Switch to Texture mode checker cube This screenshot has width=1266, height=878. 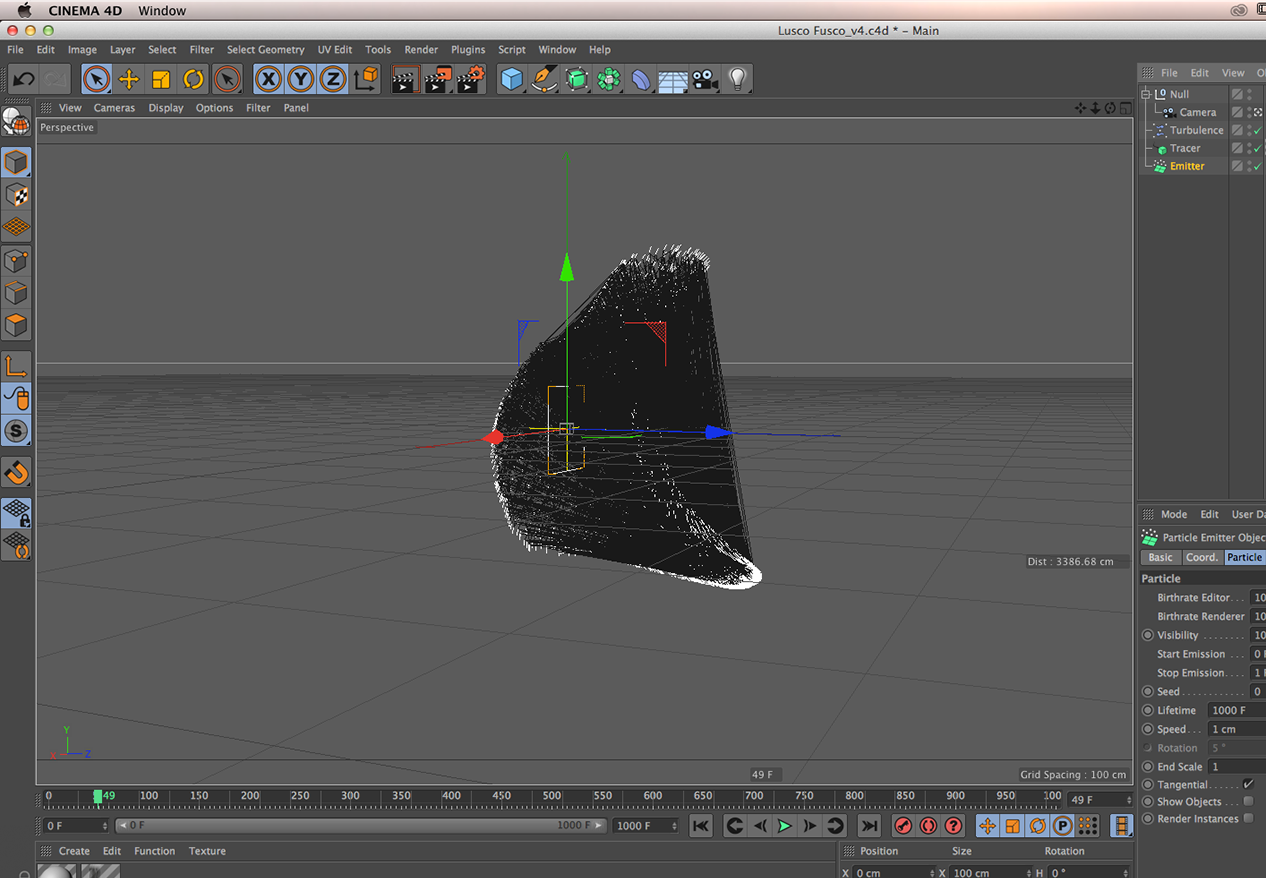click(16, 195)
